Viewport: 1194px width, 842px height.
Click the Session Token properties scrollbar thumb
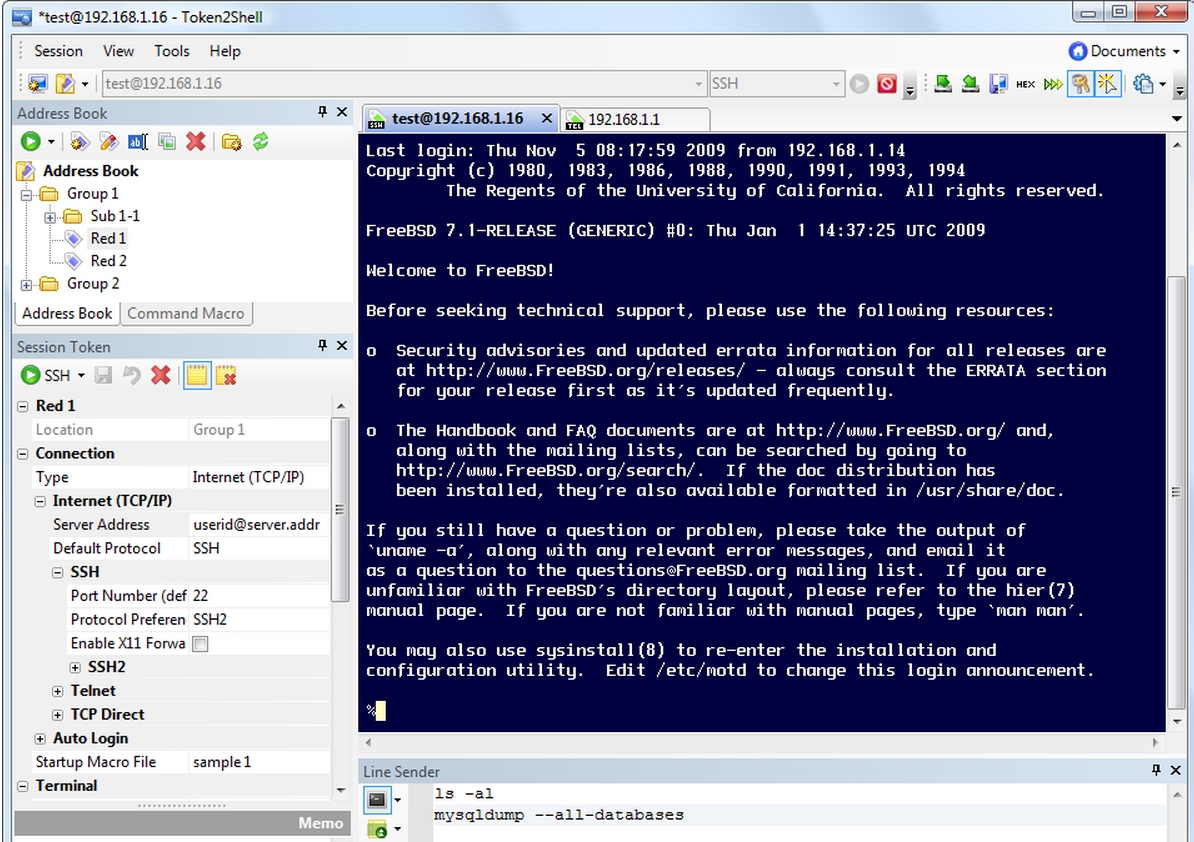tap(340, 509)
